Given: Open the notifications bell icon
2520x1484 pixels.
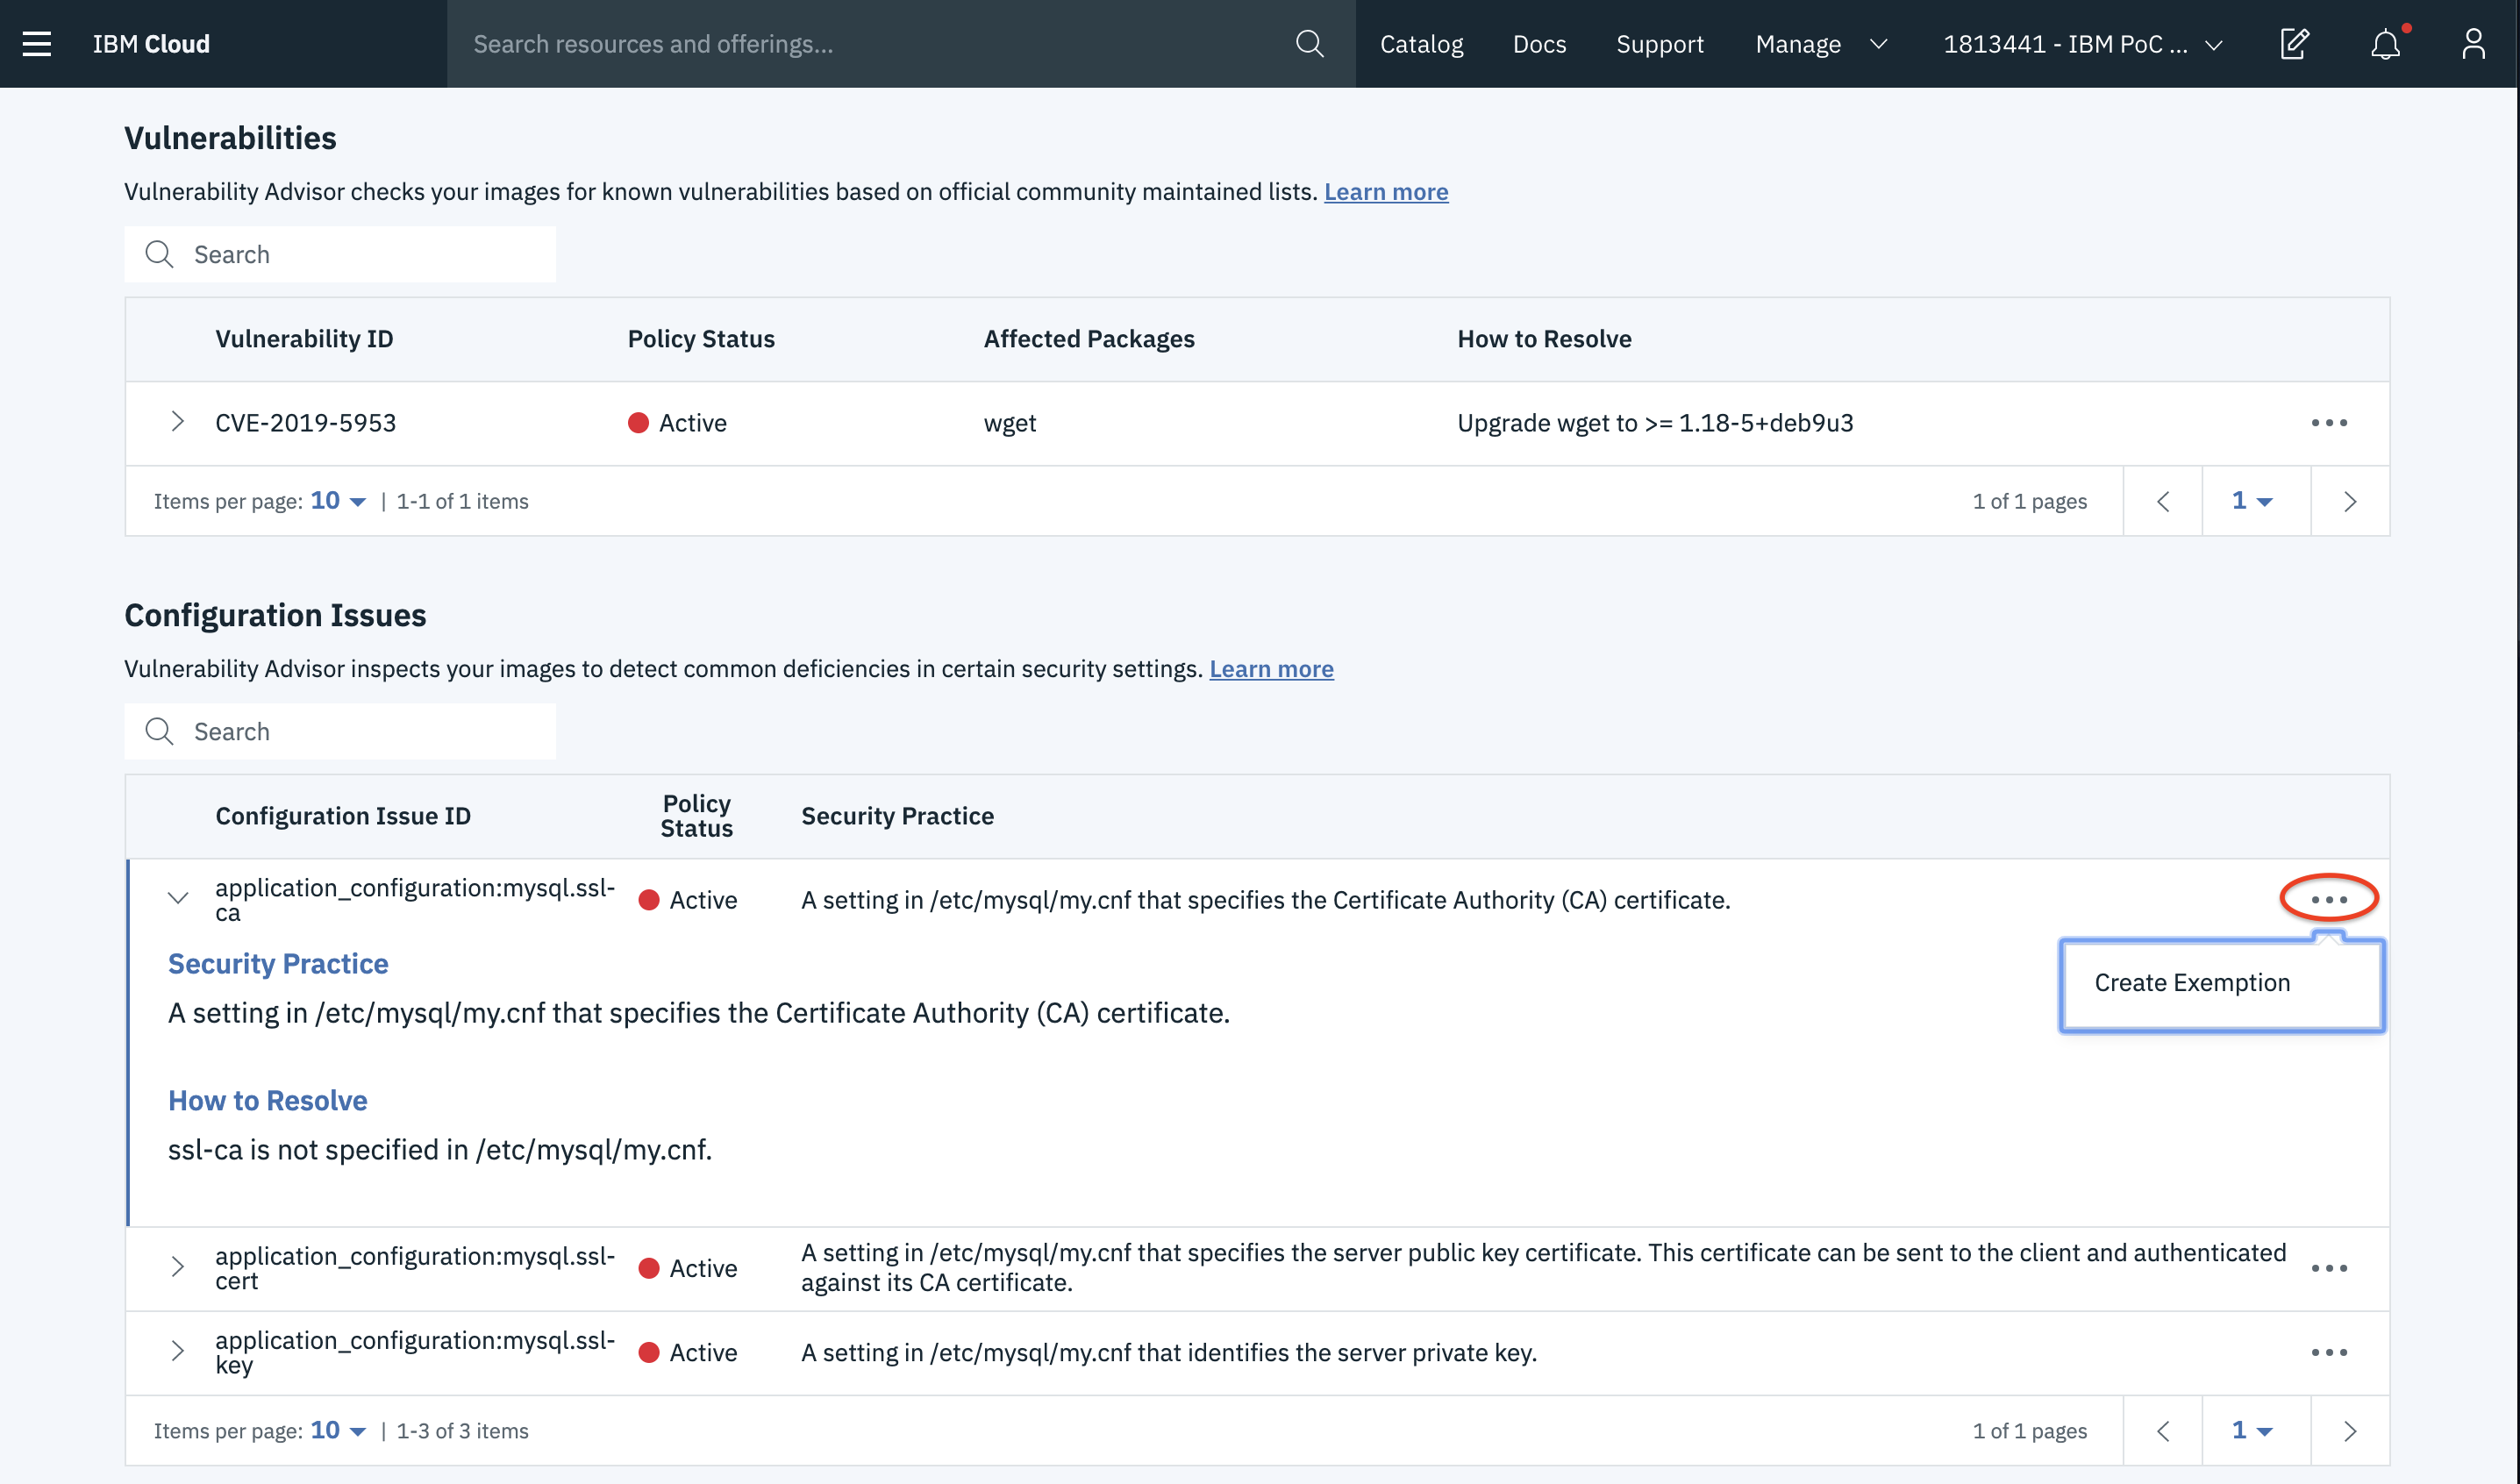Looking at the screenshot, I should pos(2386,44).
